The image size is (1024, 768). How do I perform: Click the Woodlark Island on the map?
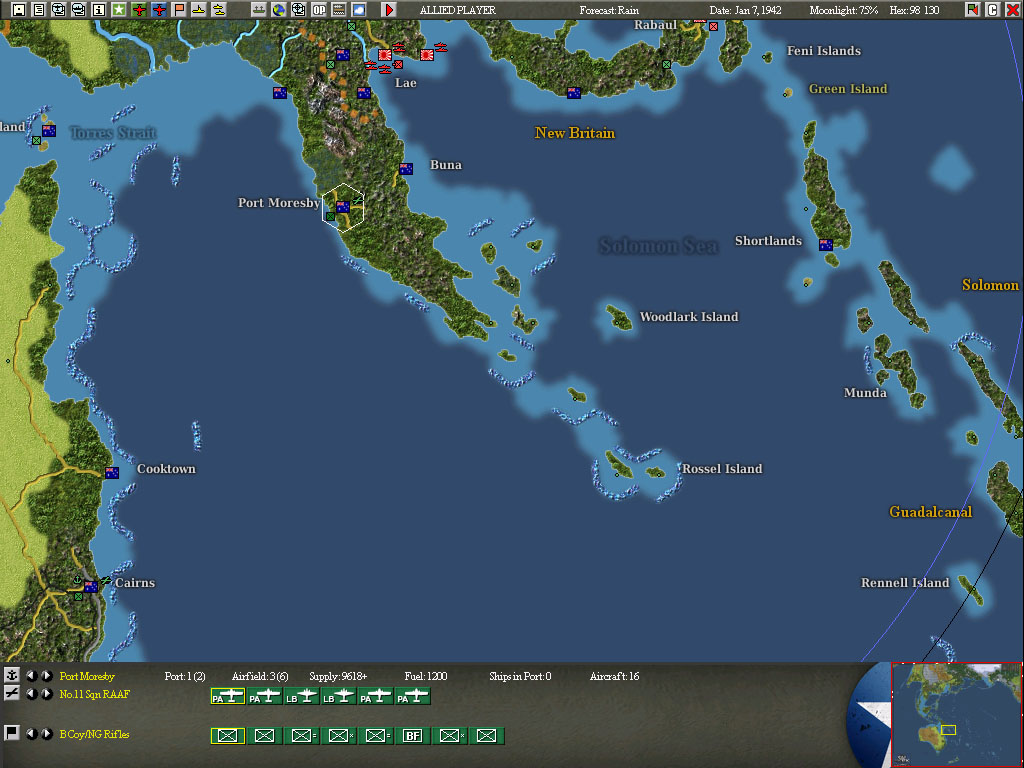tap(618, 317)
